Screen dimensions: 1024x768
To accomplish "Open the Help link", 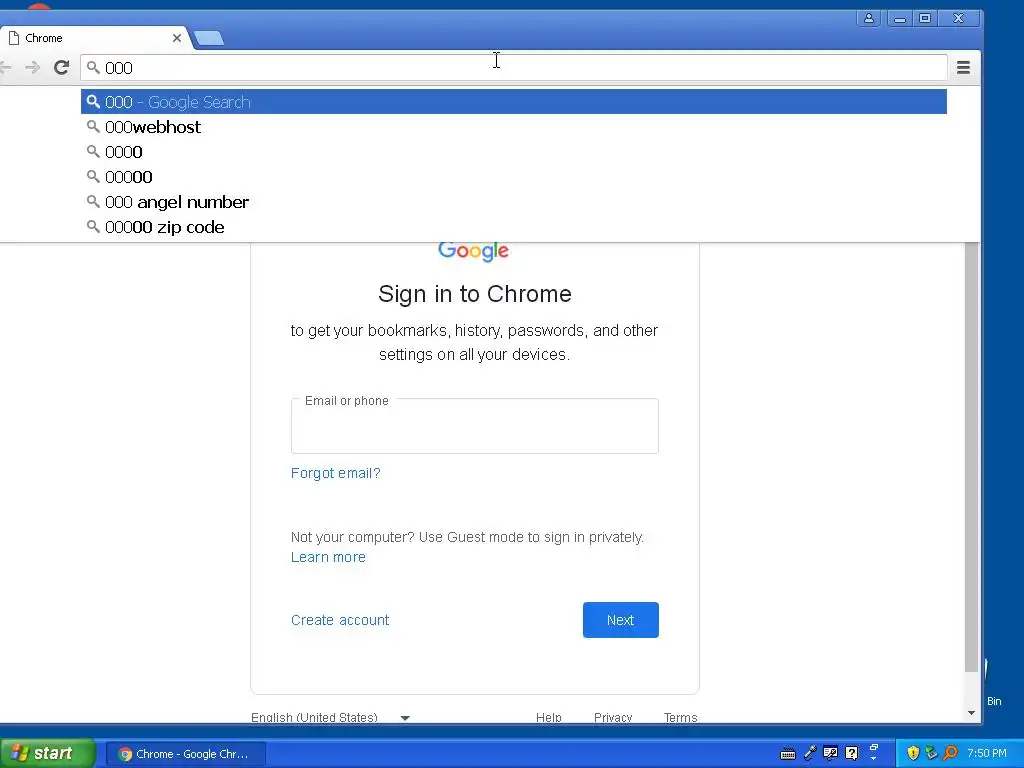I will [549, 717].
